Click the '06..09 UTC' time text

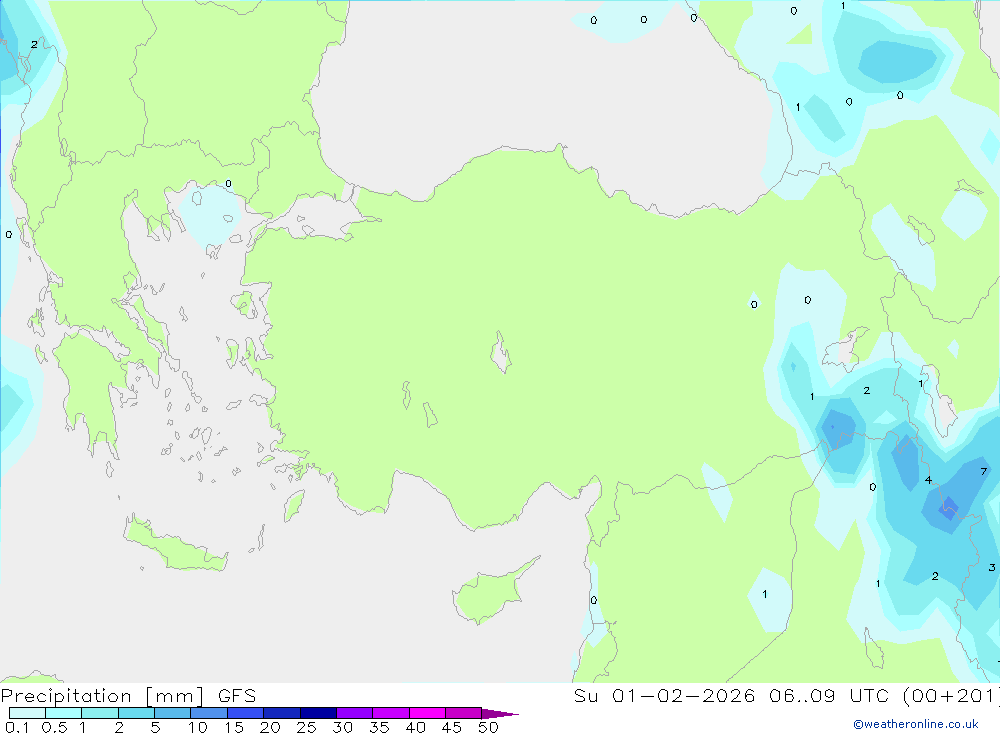tap(829, 696)
